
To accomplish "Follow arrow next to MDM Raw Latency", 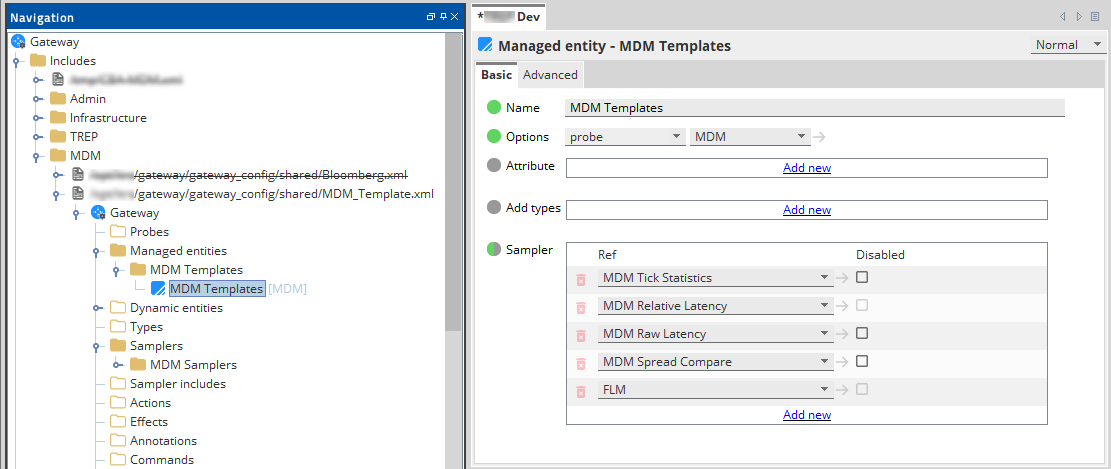I will tap(843, 334).
